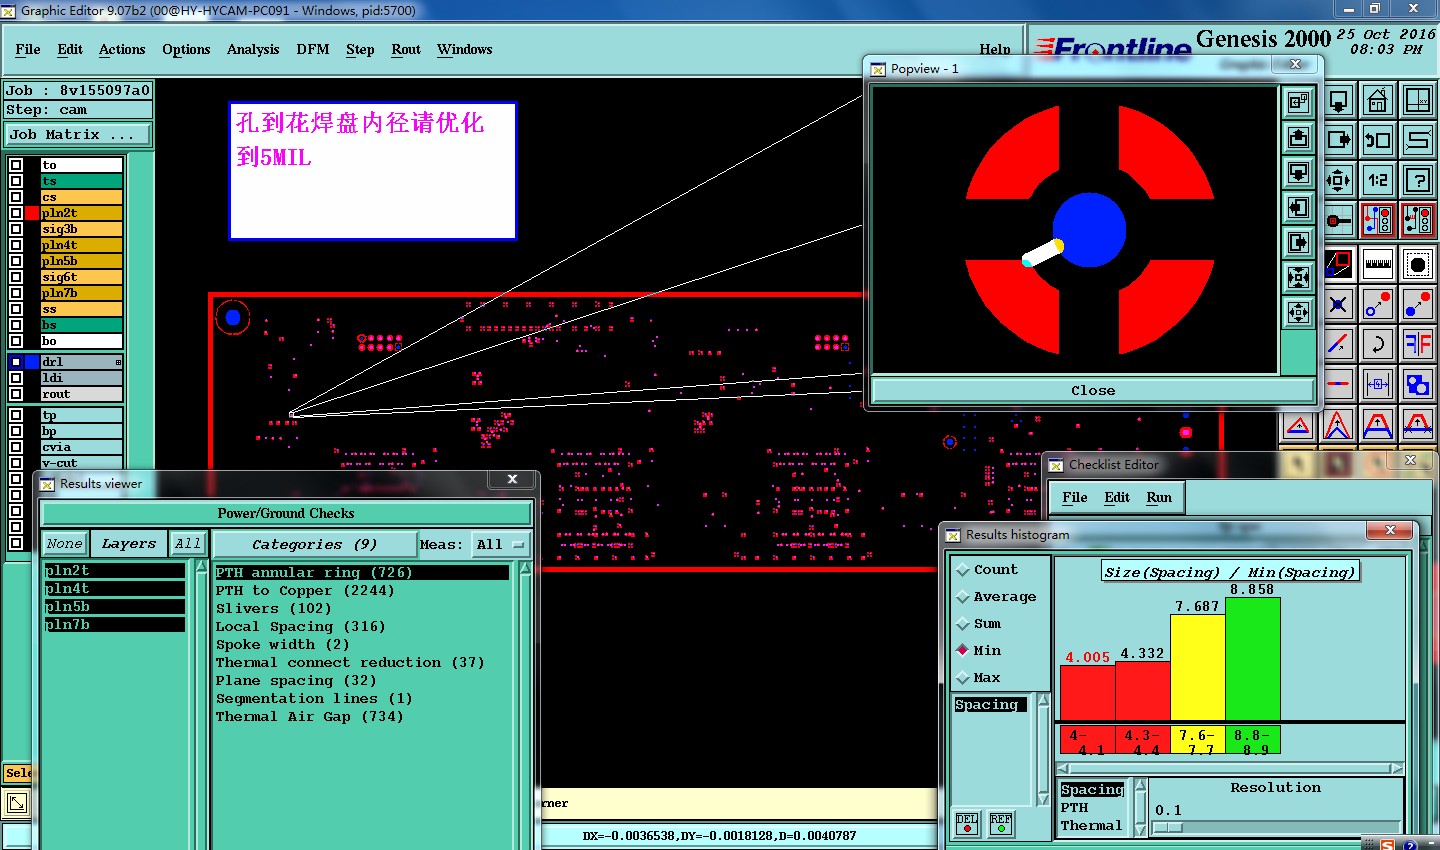Click the question mark help icon
The height and width of the screenshot is (850, 1440).
click(1418, 180)
